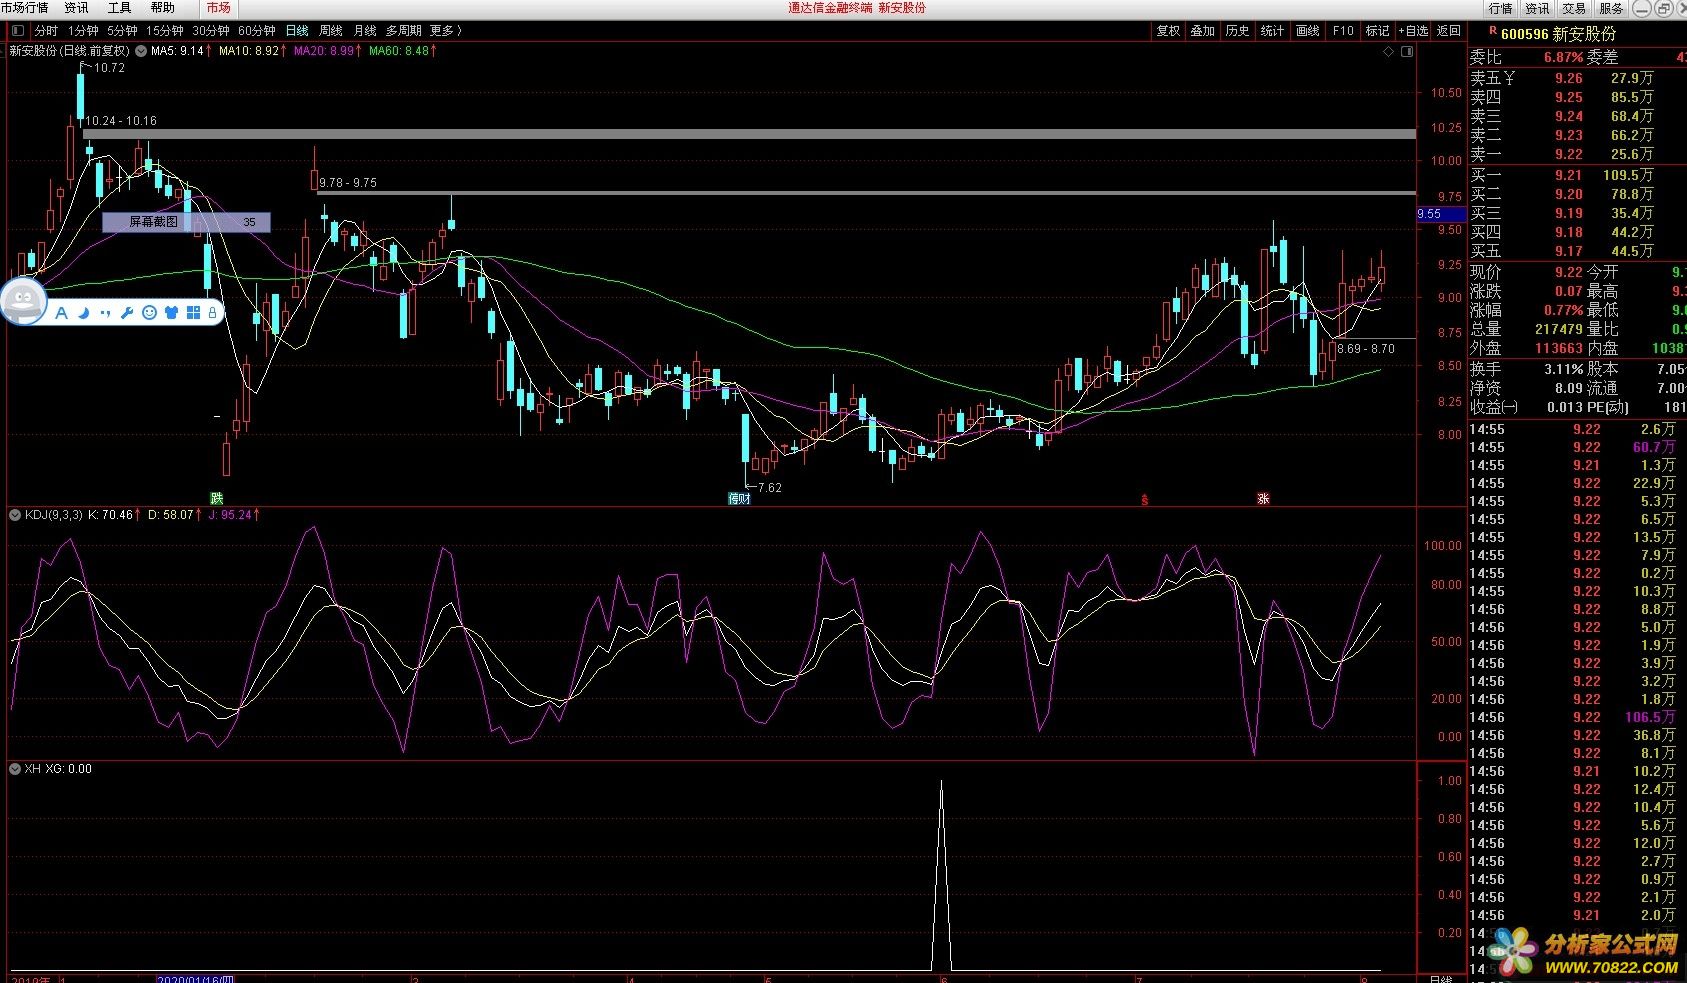Click the top-right 资讯 button

click(1537, 8)
